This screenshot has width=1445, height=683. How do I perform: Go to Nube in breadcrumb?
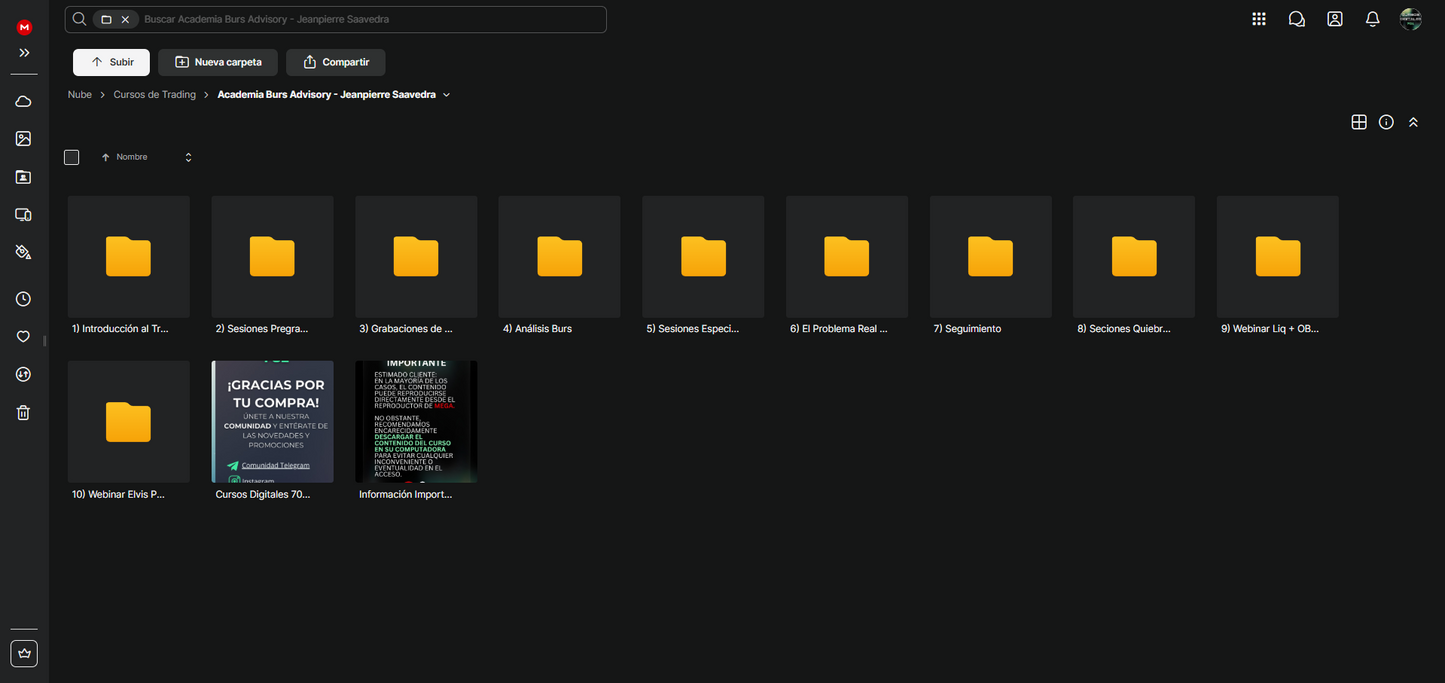tap(80, 95)
